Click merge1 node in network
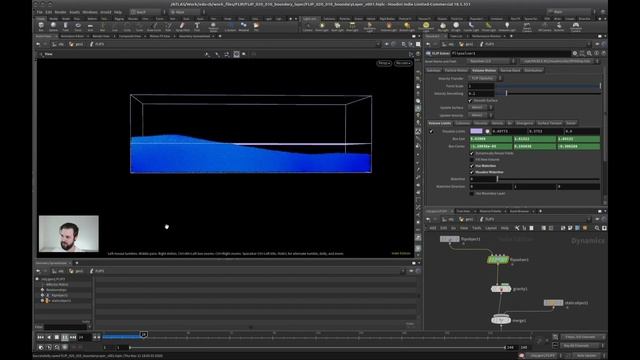 (501, 320)
